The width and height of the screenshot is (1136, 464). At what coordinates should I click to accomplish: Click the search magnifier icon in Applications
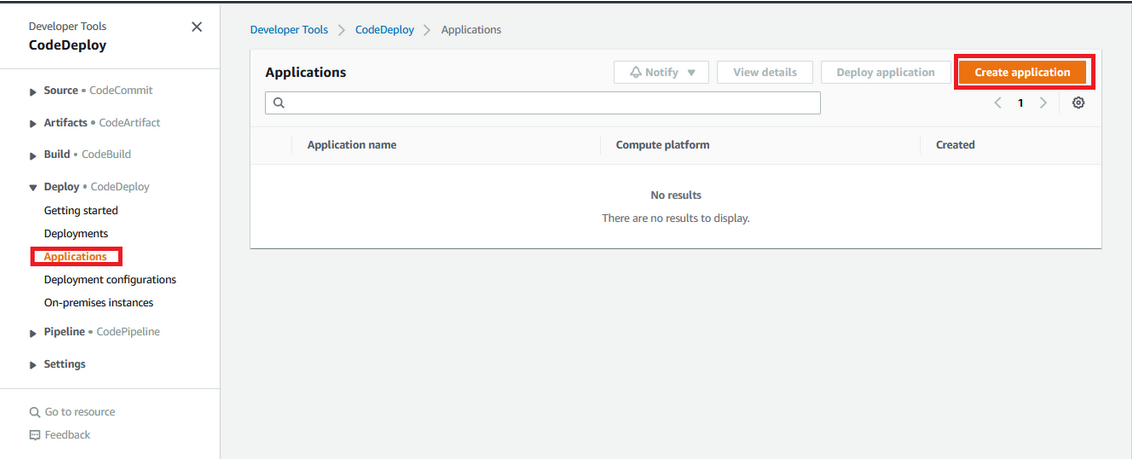point(279,103)
